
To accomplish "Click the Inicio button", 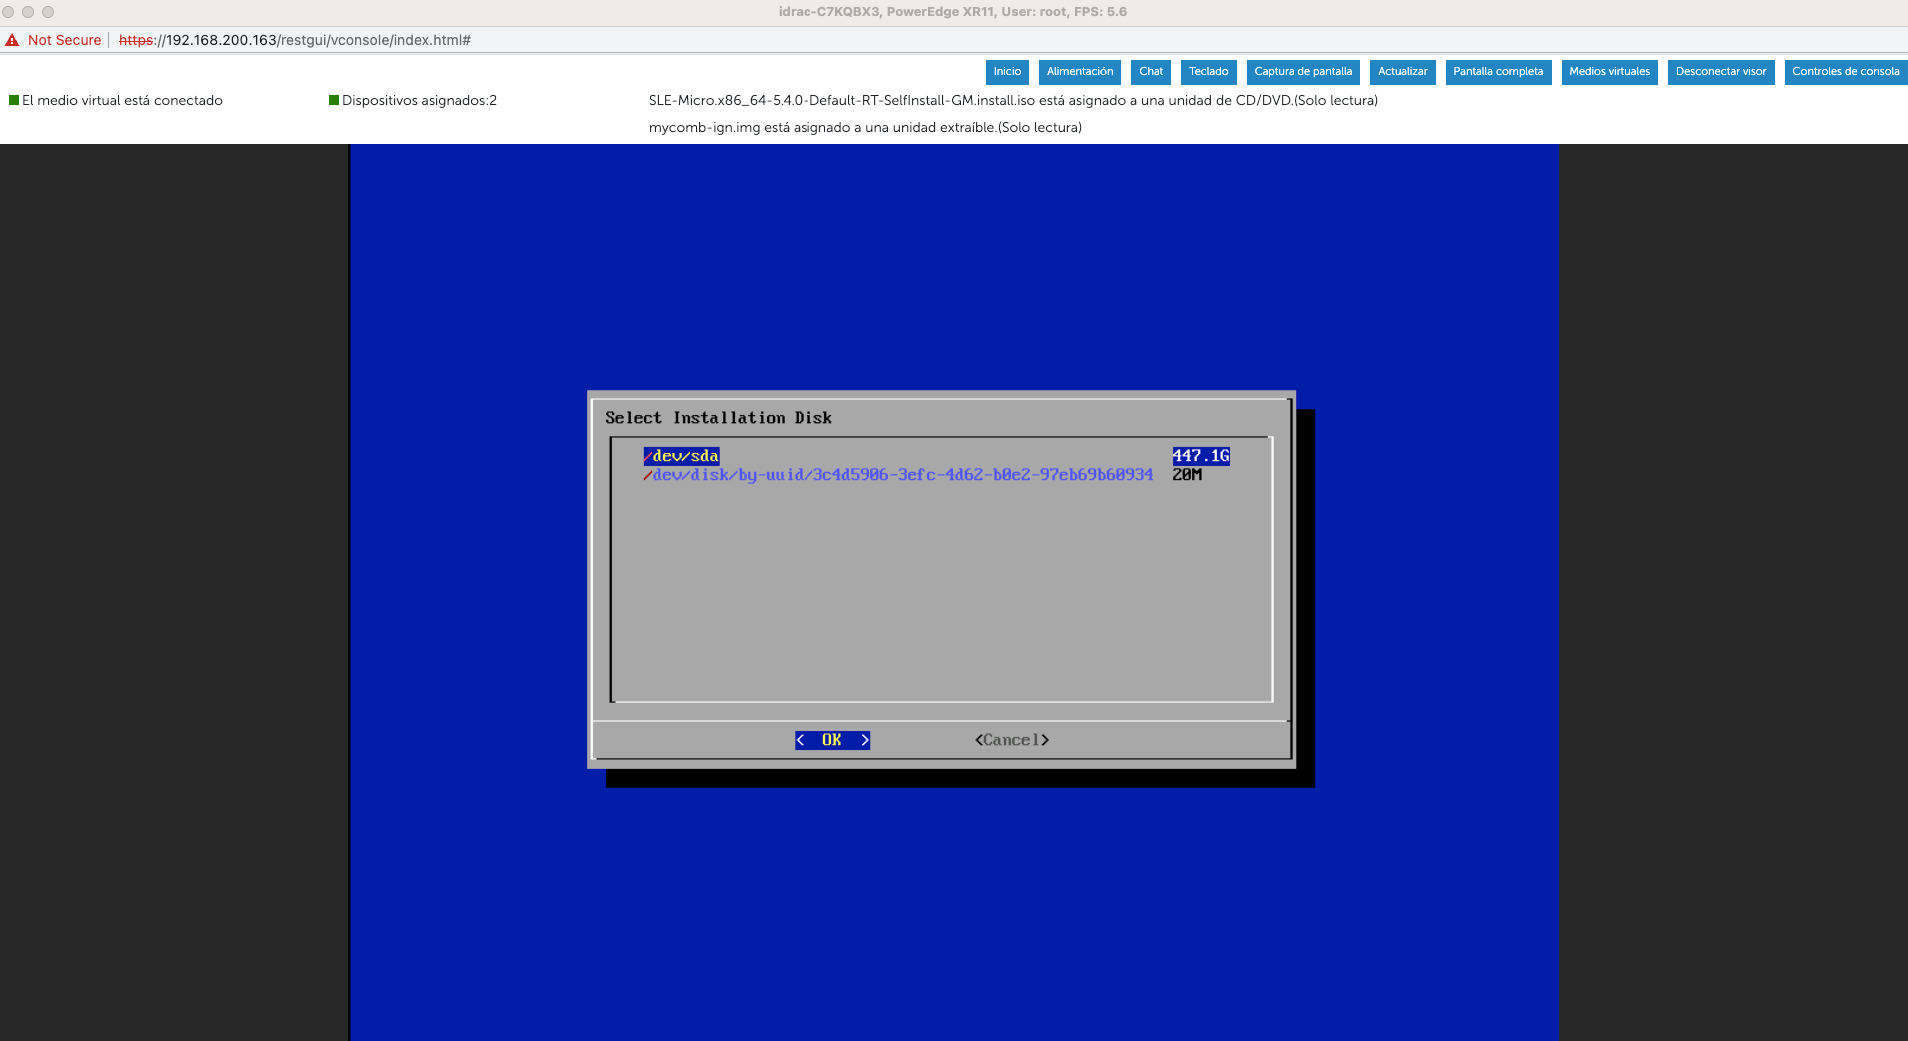I will 1007,72.
